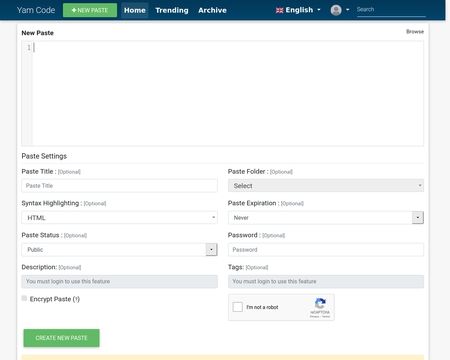The image size is (450, 360).
Task: Click the Browse link
Action: click(x=415, y=32)
